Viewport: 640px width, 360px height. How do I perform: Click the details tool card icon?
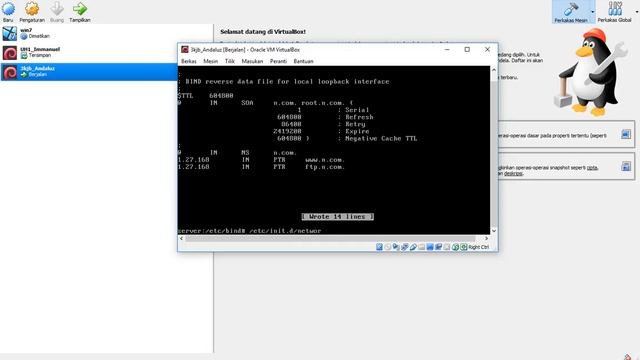[x=626, y=134]
